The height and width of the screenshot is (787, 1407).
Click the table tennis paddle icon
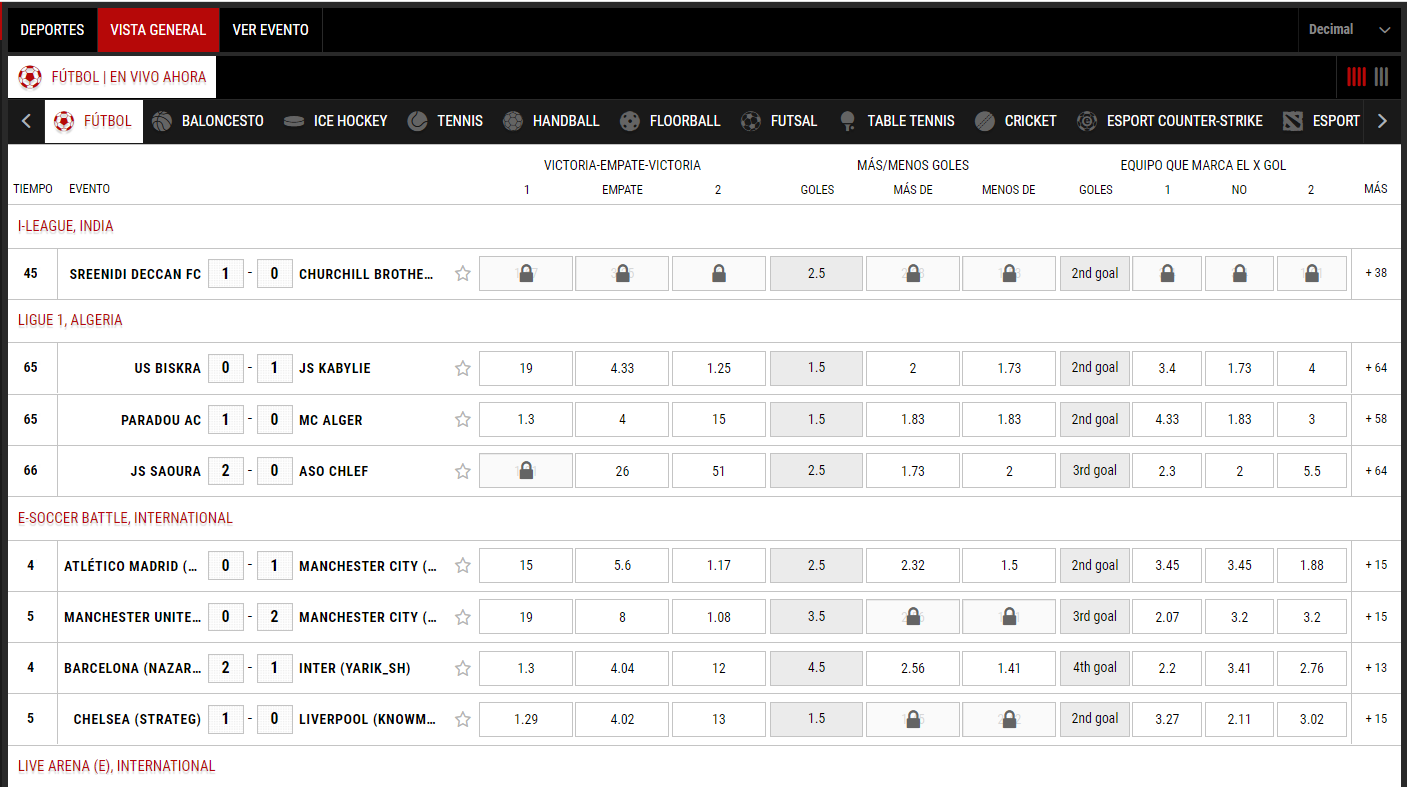pos(848,121)
